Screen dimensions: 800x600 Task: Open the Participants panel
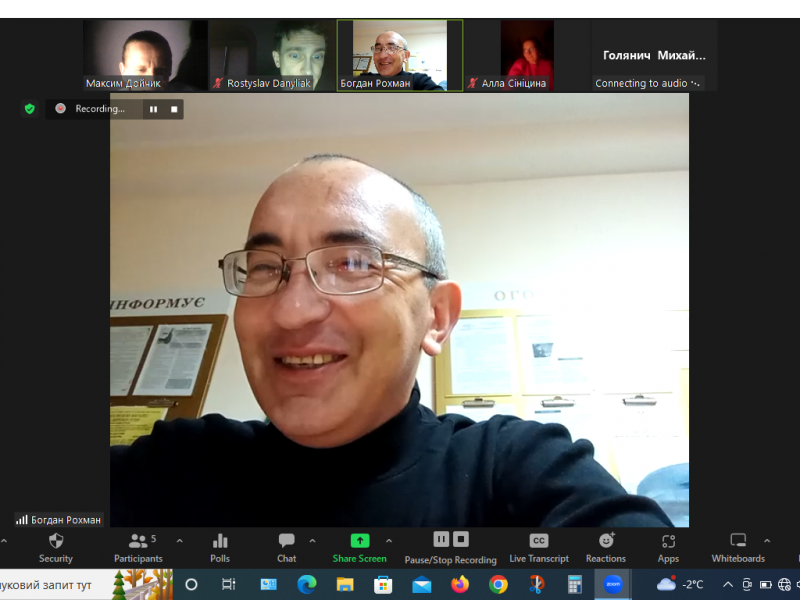138,546
